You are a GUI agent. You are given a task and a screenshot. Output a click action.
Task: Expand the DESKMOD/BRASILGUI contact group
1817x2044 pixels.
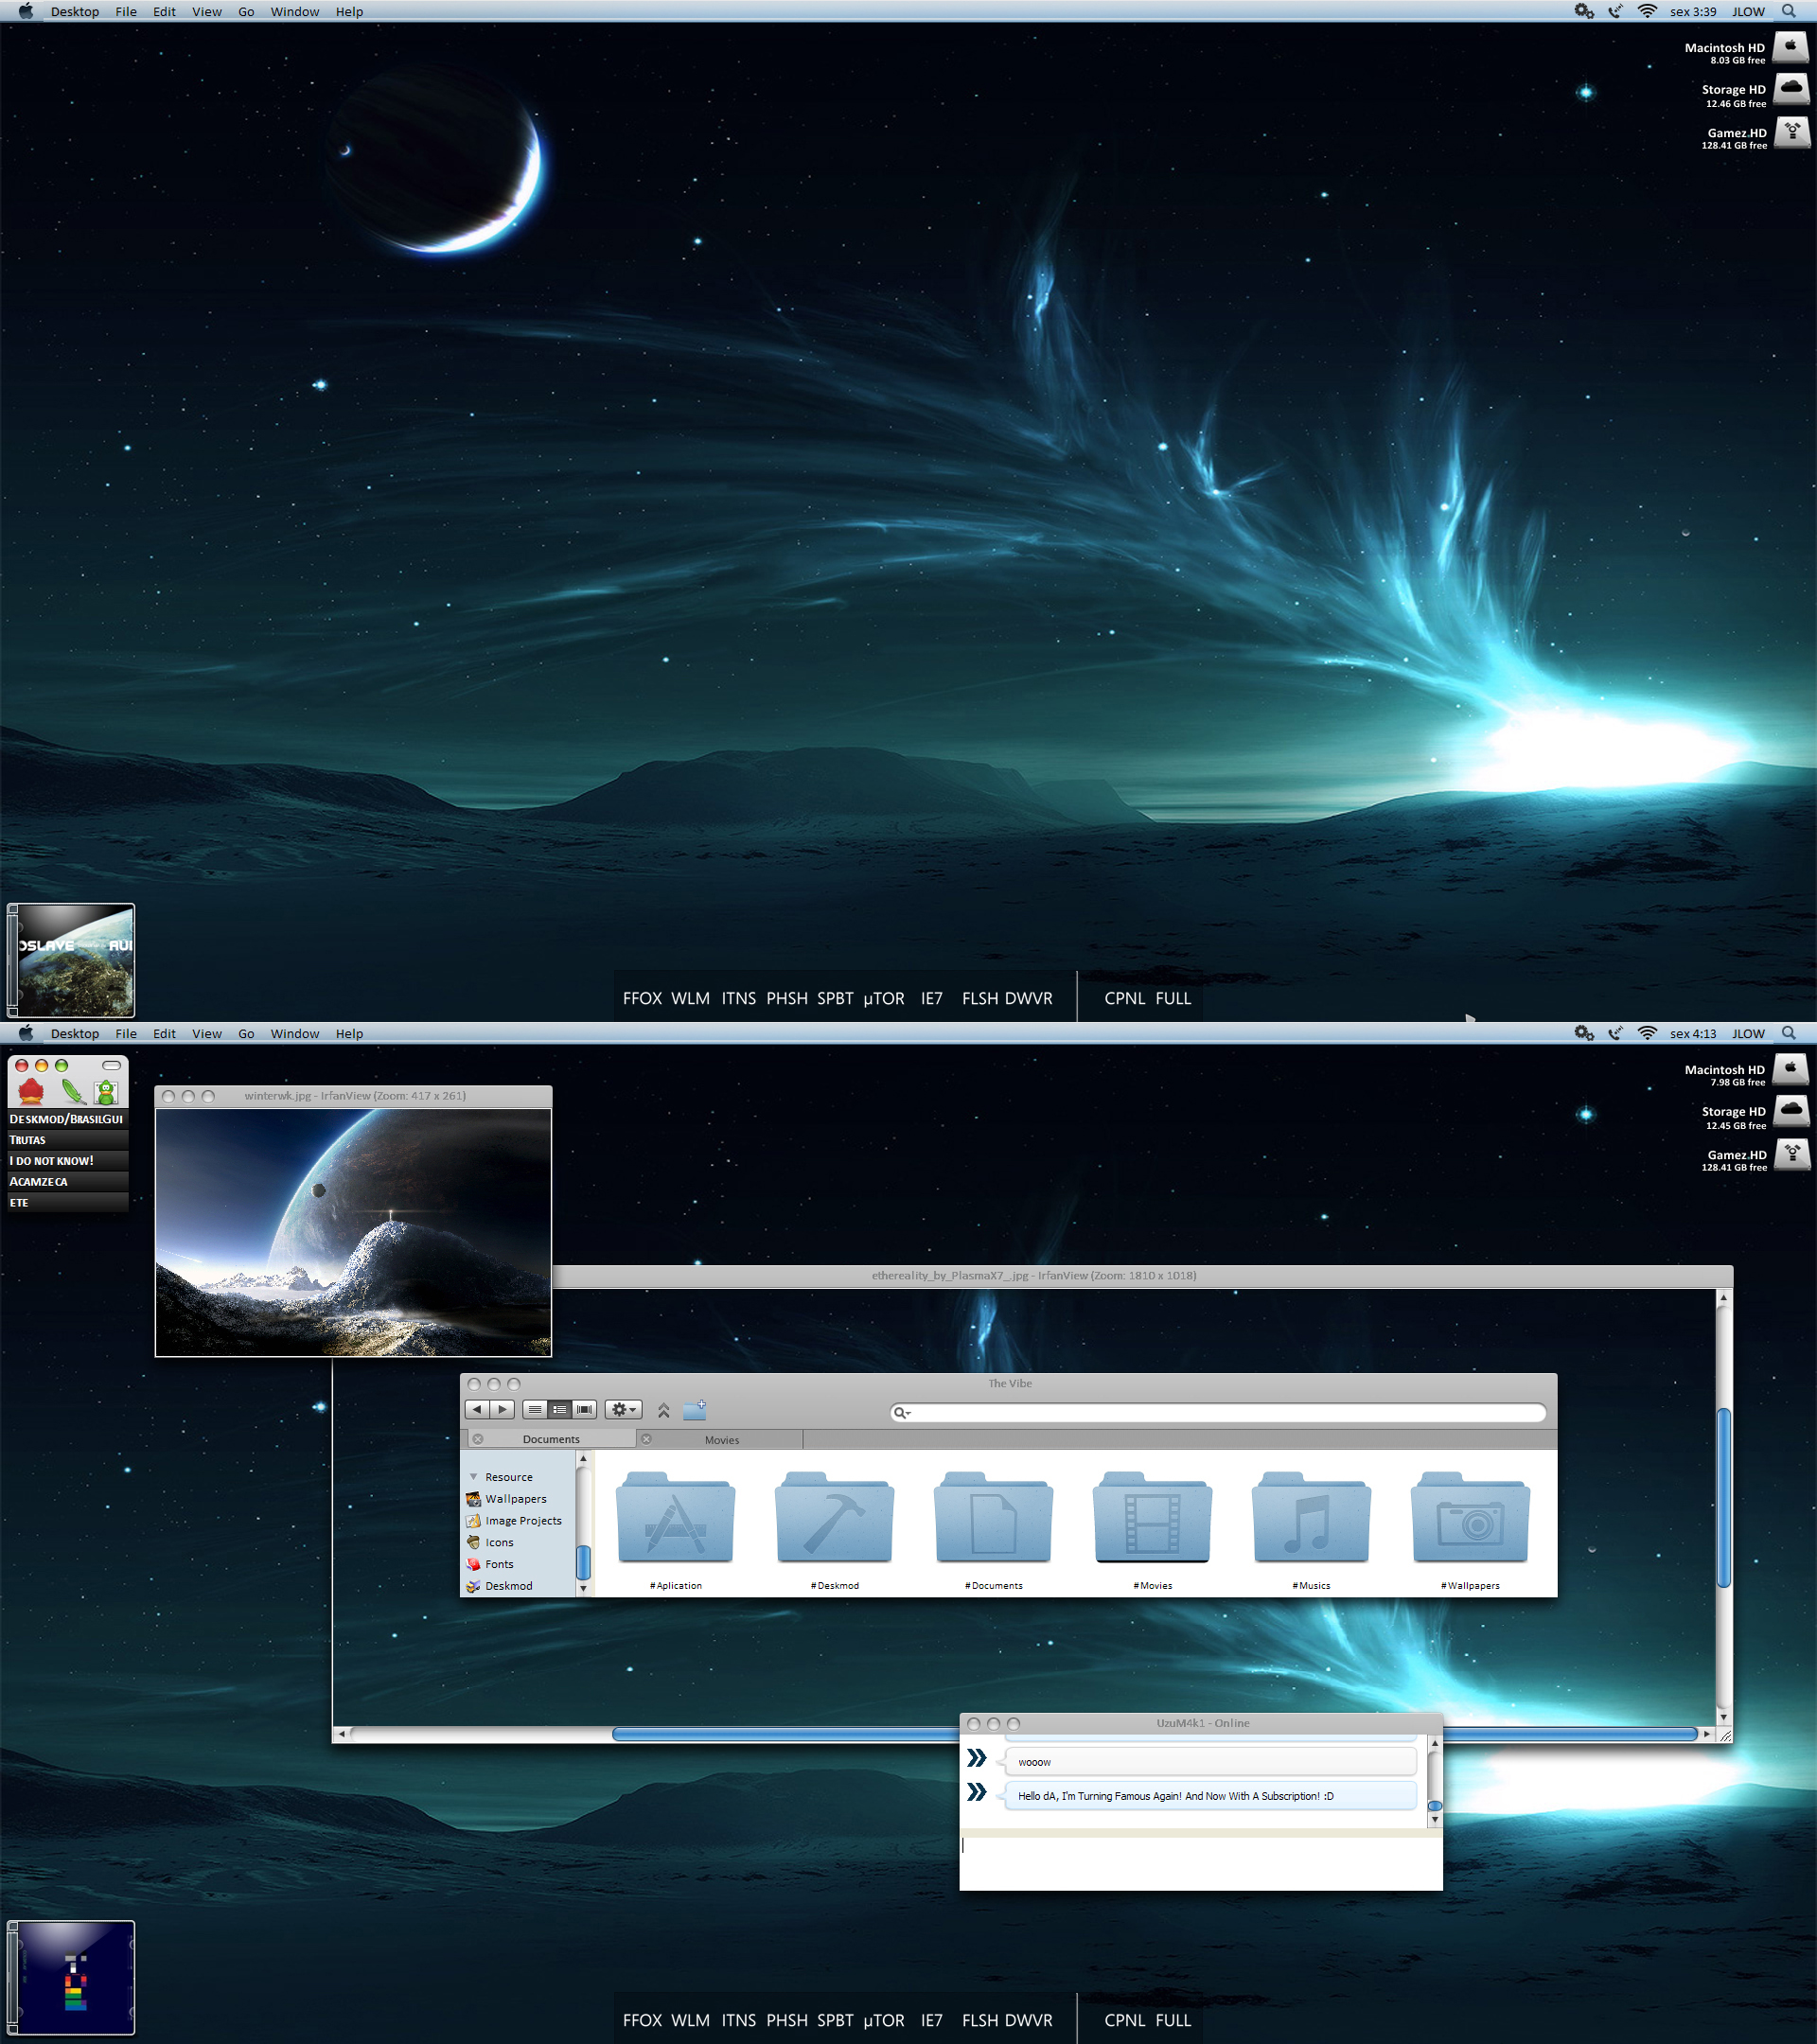(67, 1119)
